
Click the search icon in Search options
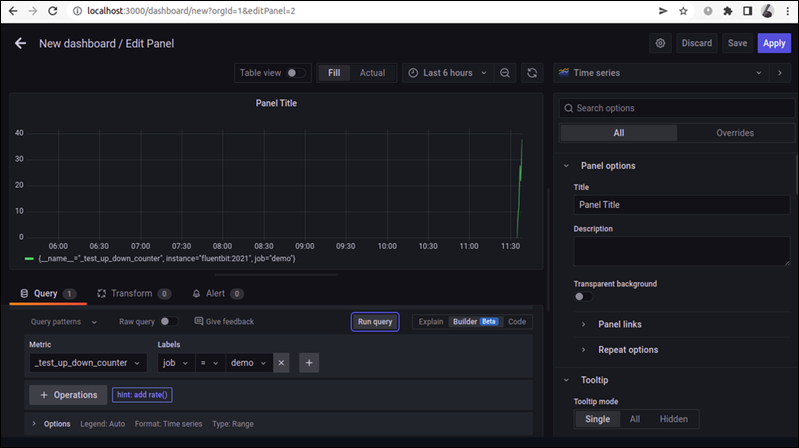(x=569, y=108)
